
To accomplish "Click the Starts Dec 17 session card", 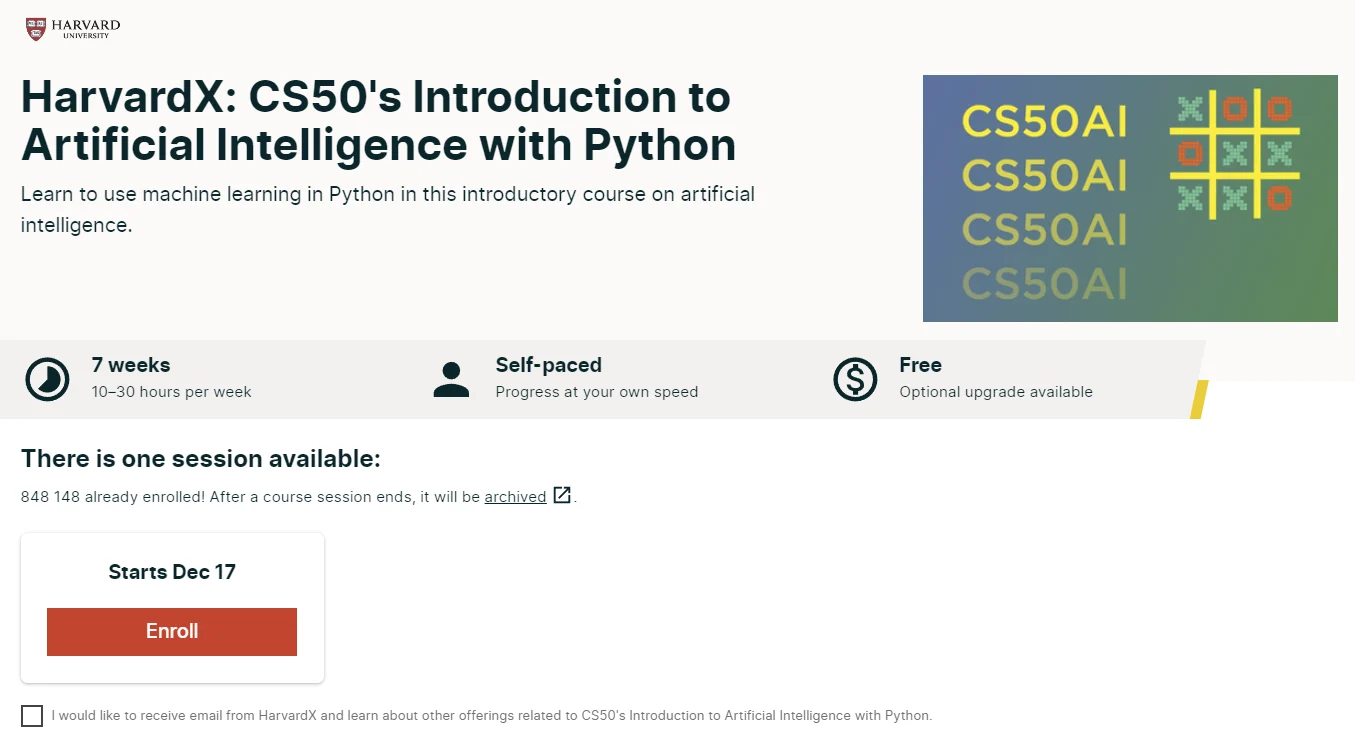I will pos(172,572).
